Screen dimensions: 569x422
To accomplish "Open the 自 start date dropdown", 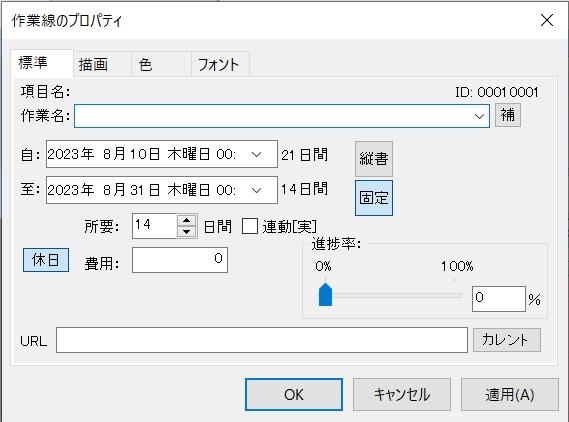I will 257,154.
